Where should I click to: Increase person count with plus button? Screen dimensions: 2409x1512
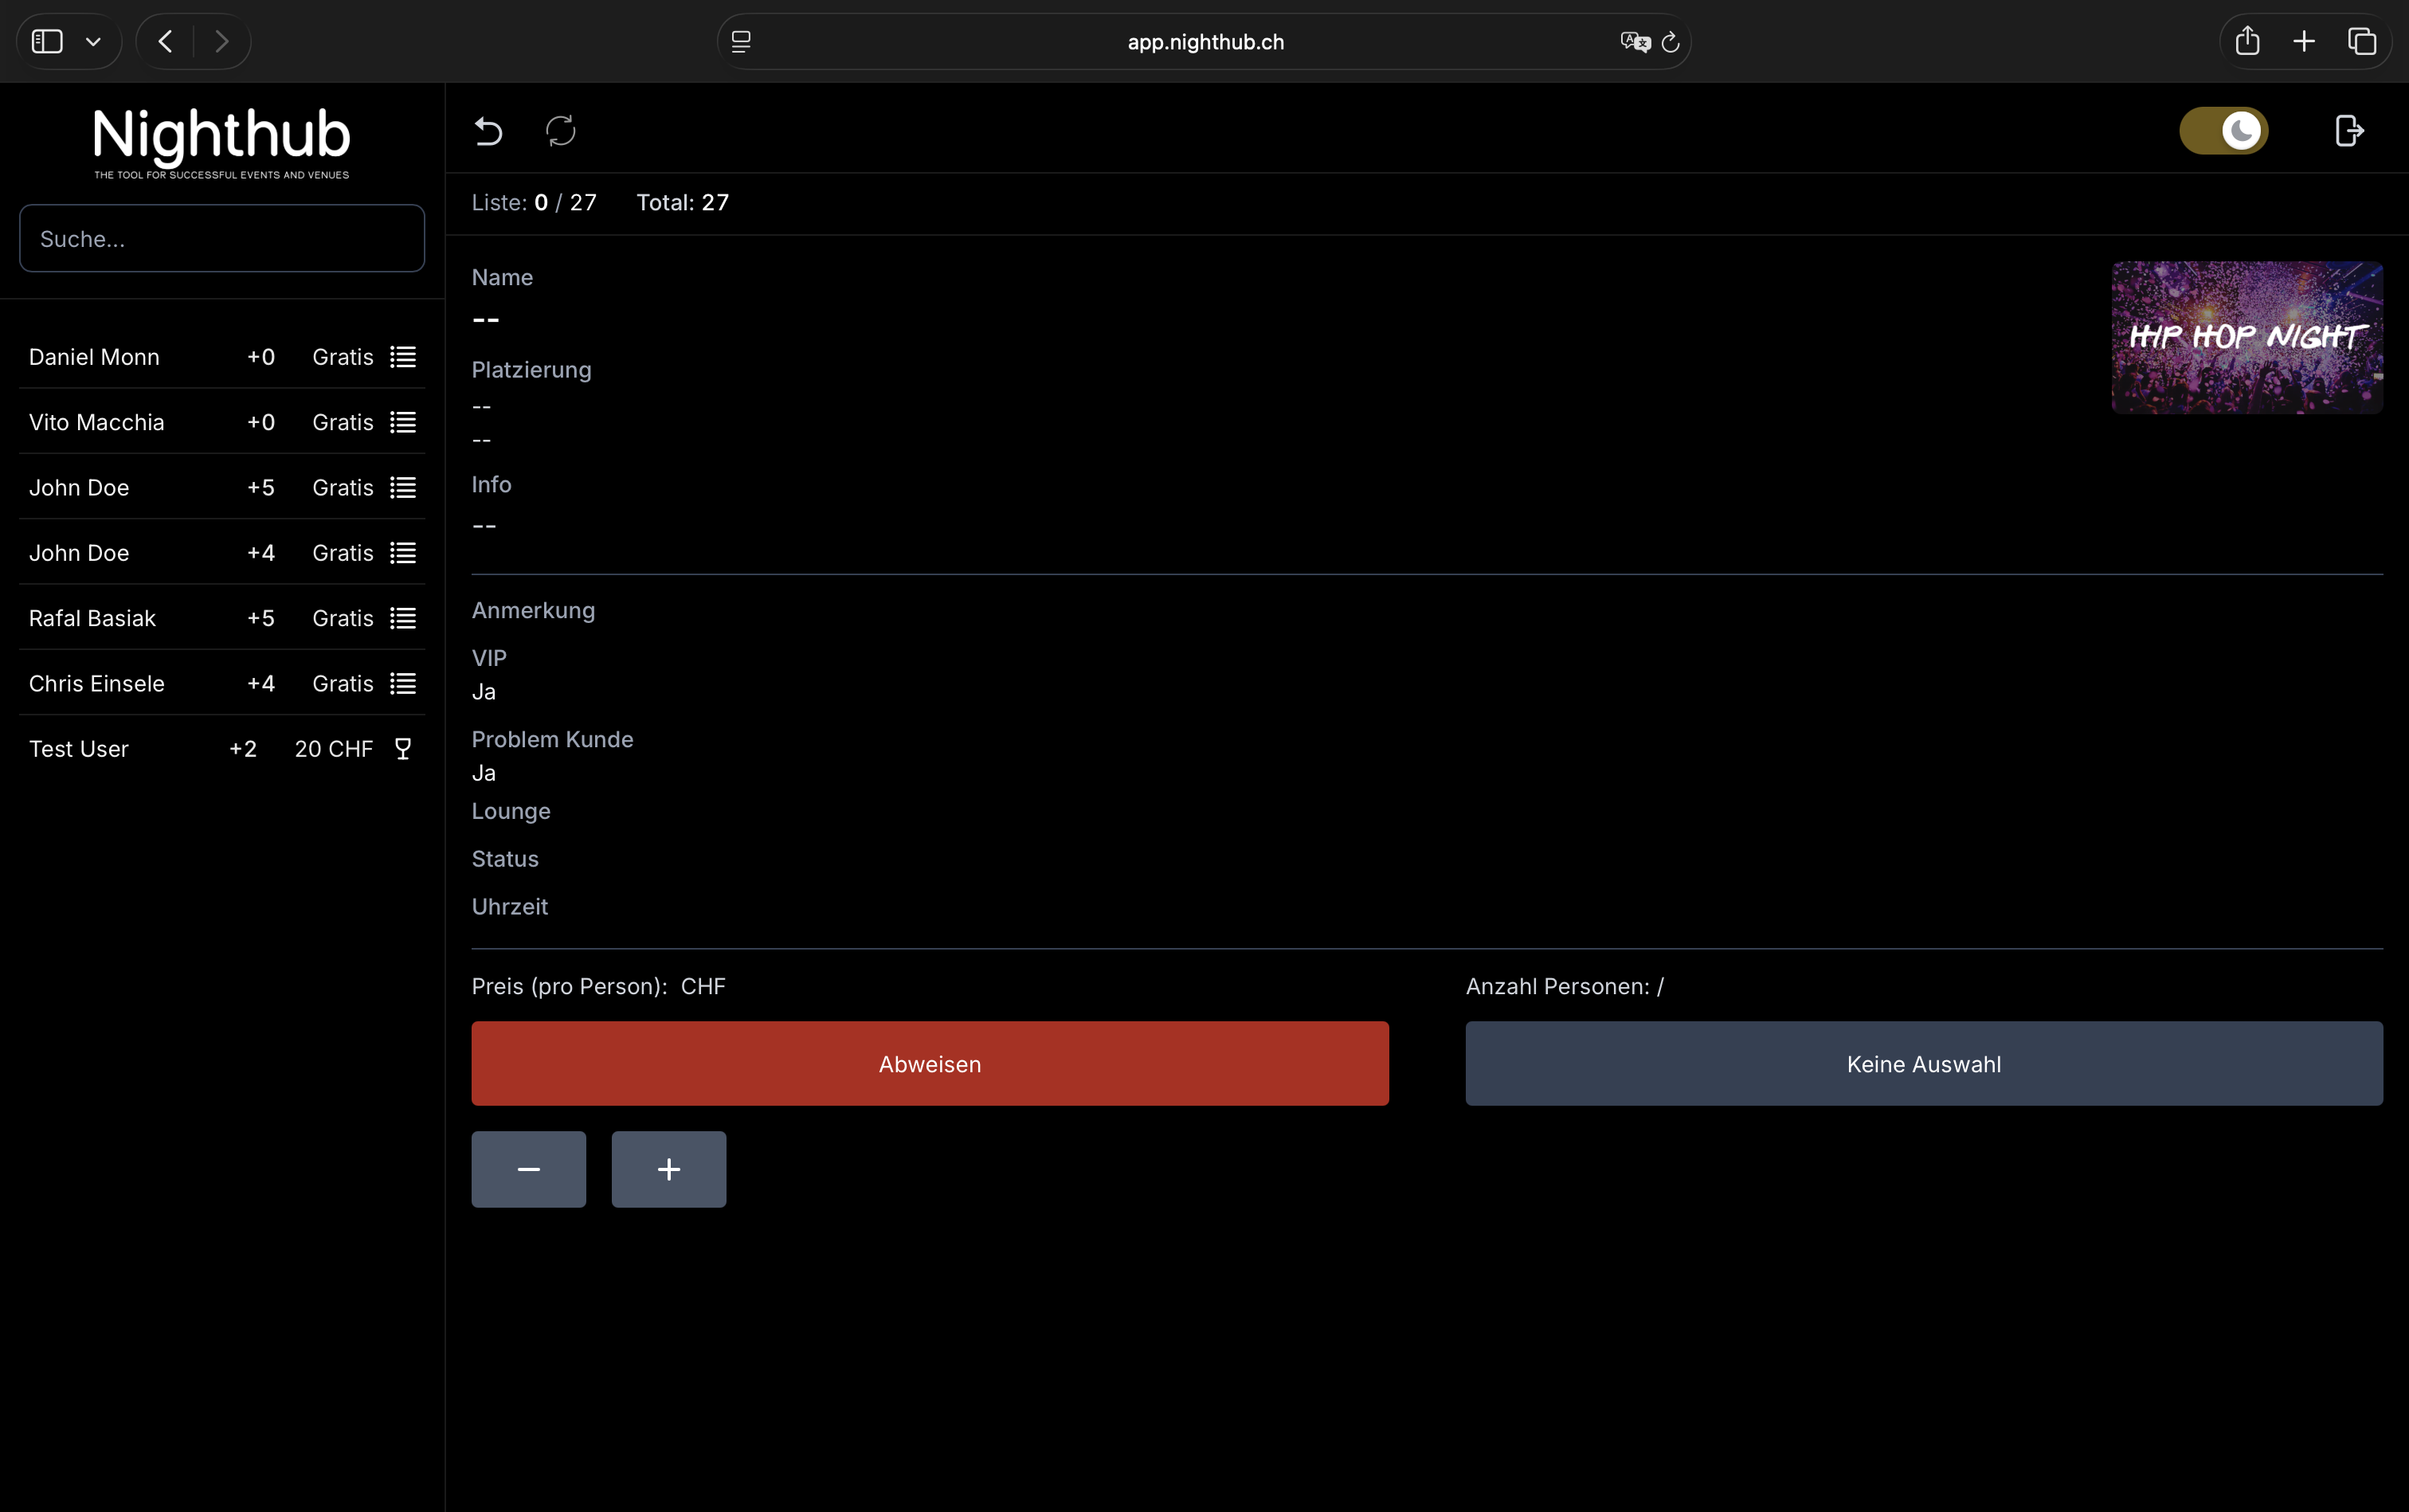click(669, 1169)
